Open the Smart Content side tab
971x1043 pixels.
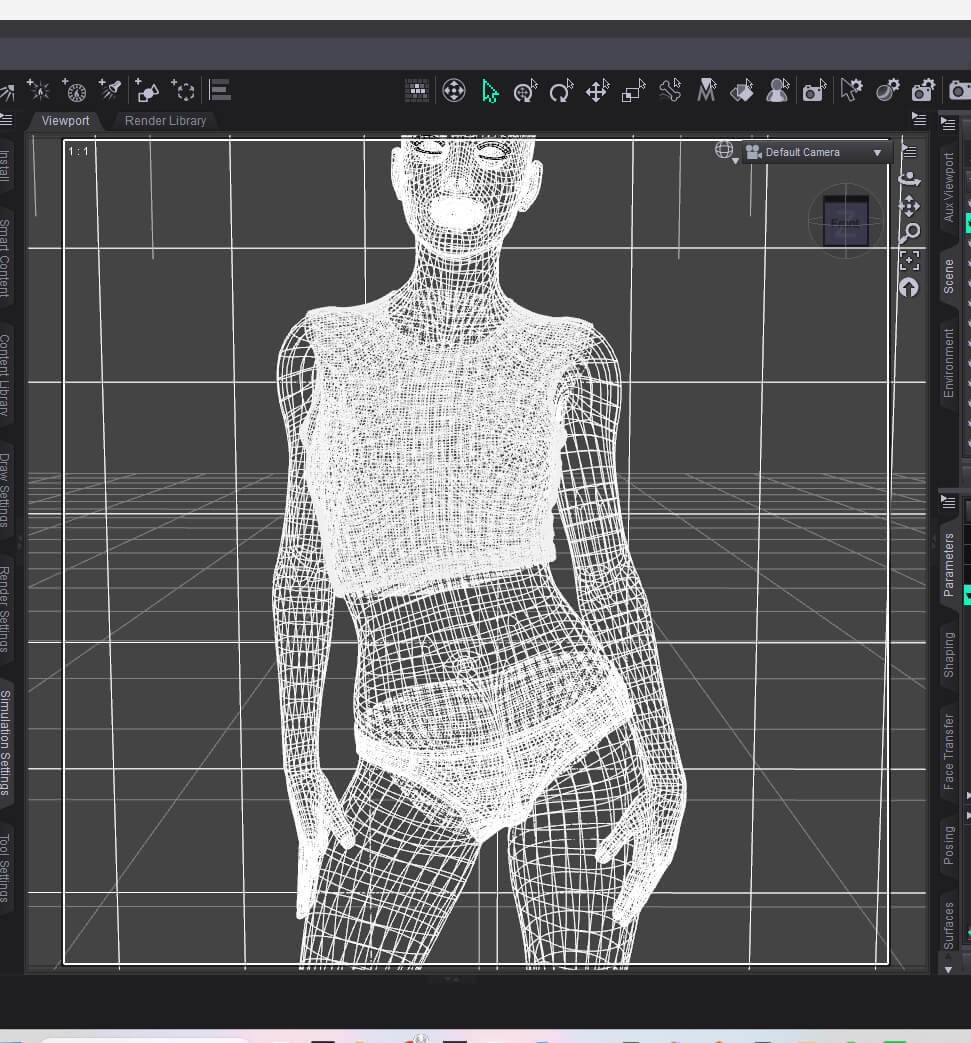click(5, 258)
